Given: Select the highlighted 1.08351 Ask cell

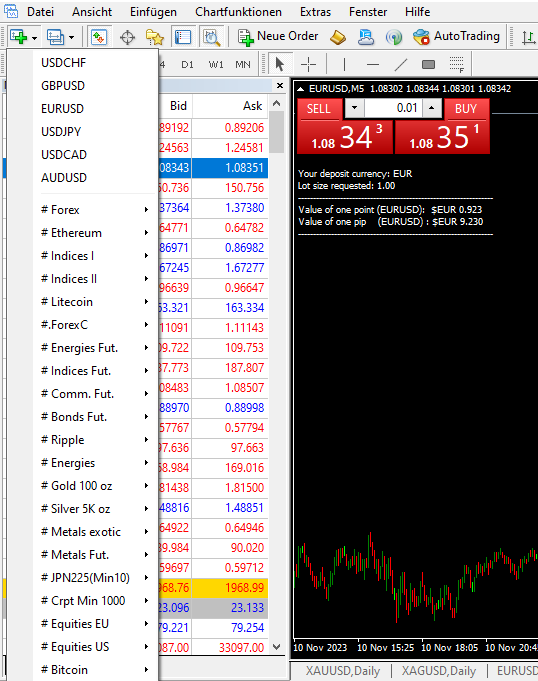Looking at the screenshot, I should click(x=230, y=168).
